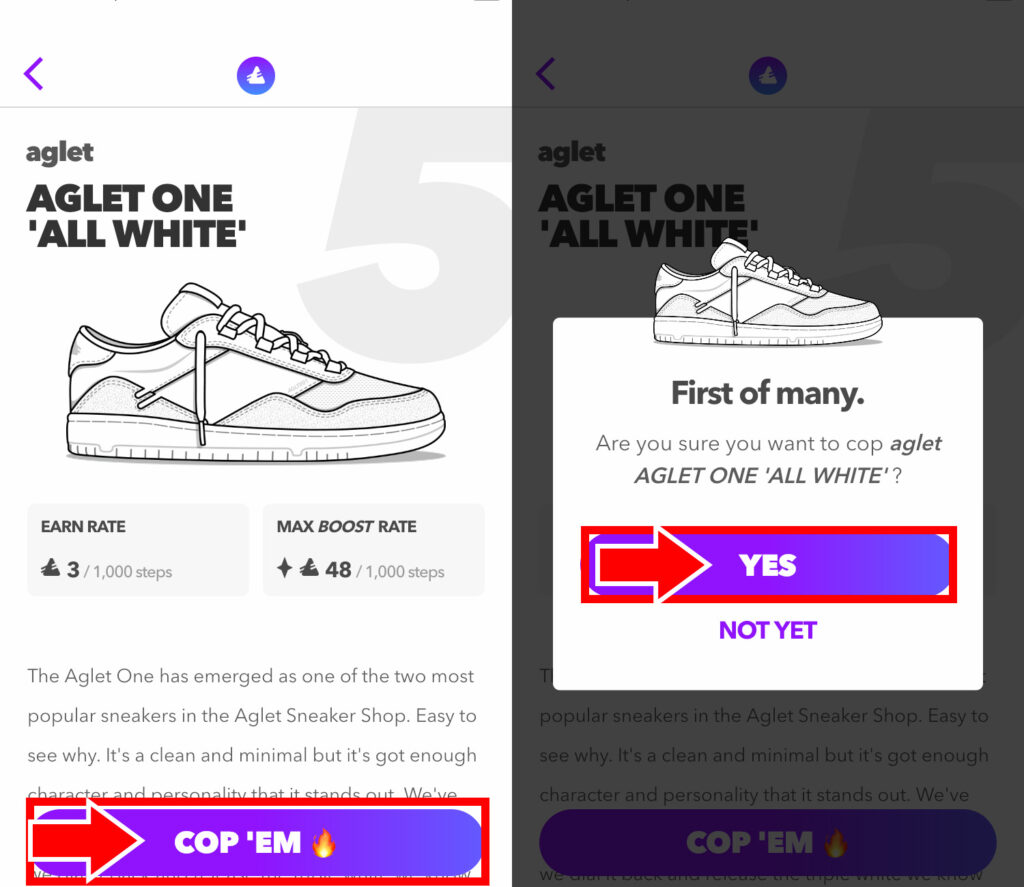Tap the dimmed COP 'EM button behind dialog
1024x887 pixels.
coord(767,841)
